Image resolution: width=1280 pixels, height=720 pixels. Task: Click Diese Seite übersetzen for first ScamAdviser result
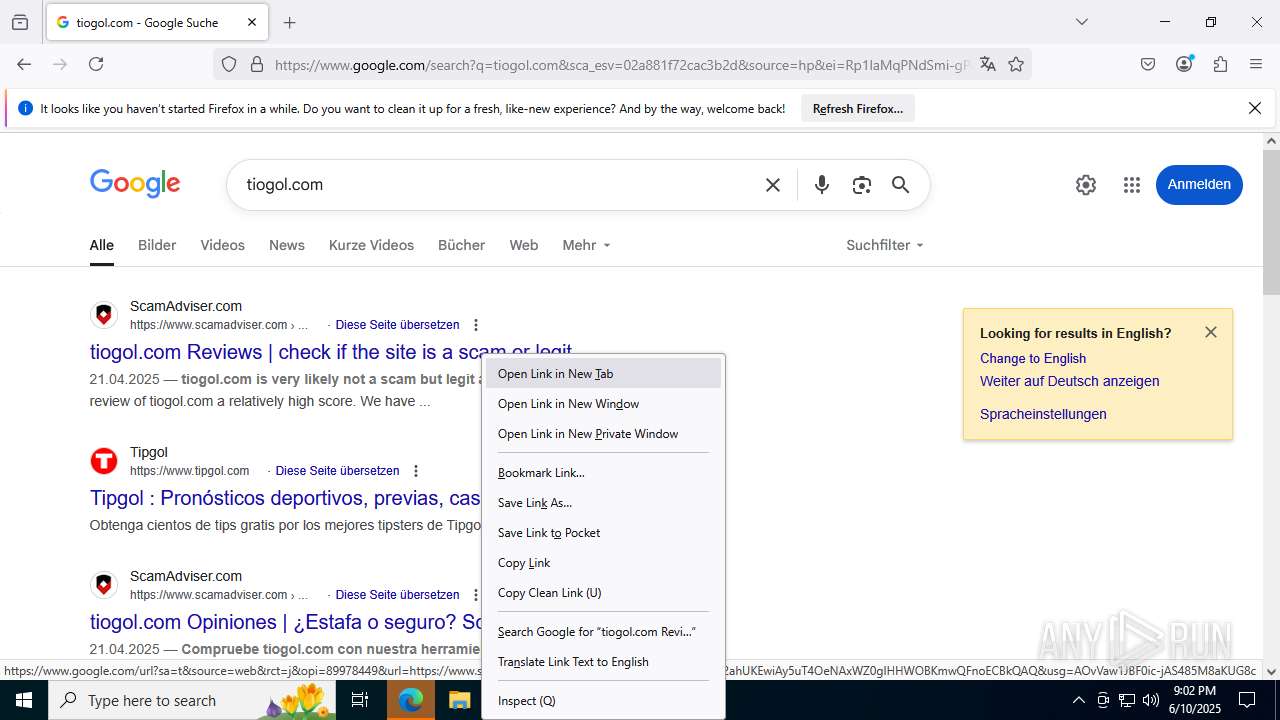[x=397, y=325]
